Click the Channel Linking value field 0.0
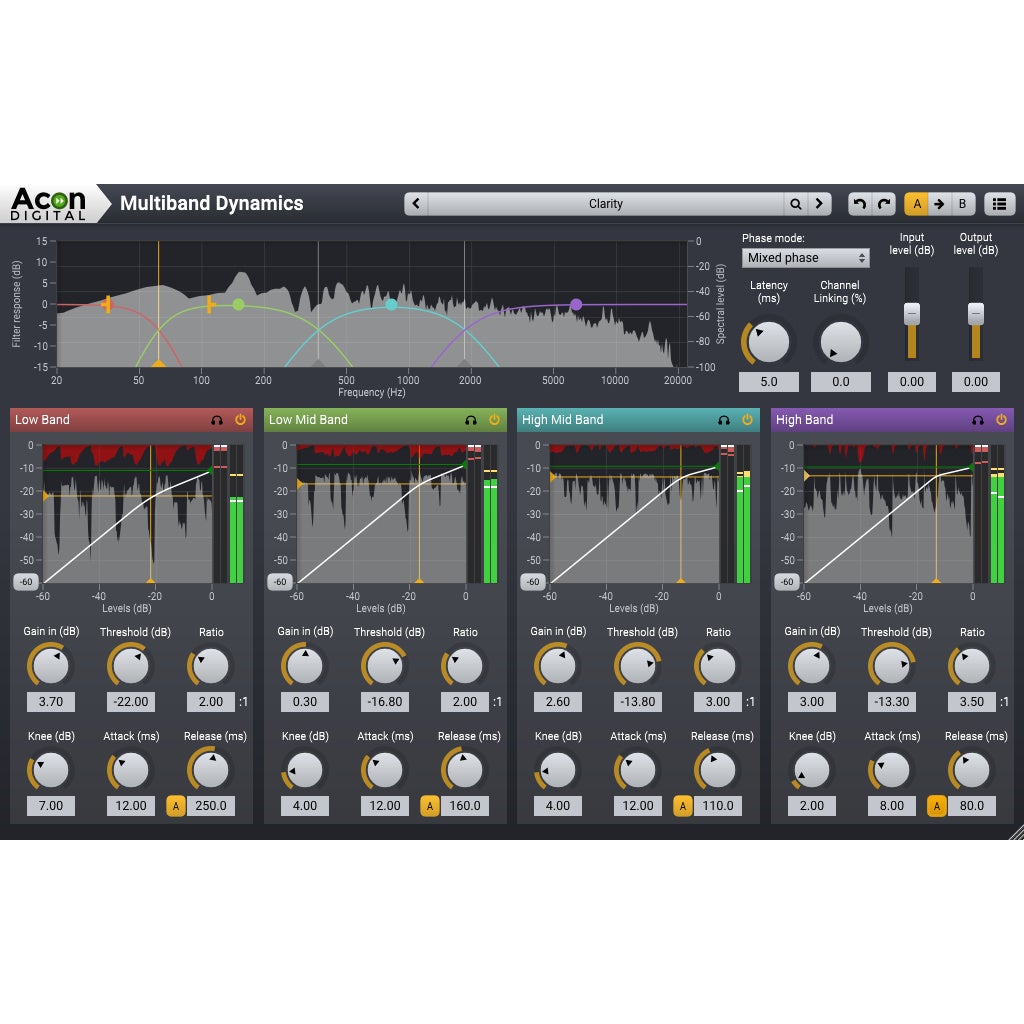 click(x=840, y=382)
